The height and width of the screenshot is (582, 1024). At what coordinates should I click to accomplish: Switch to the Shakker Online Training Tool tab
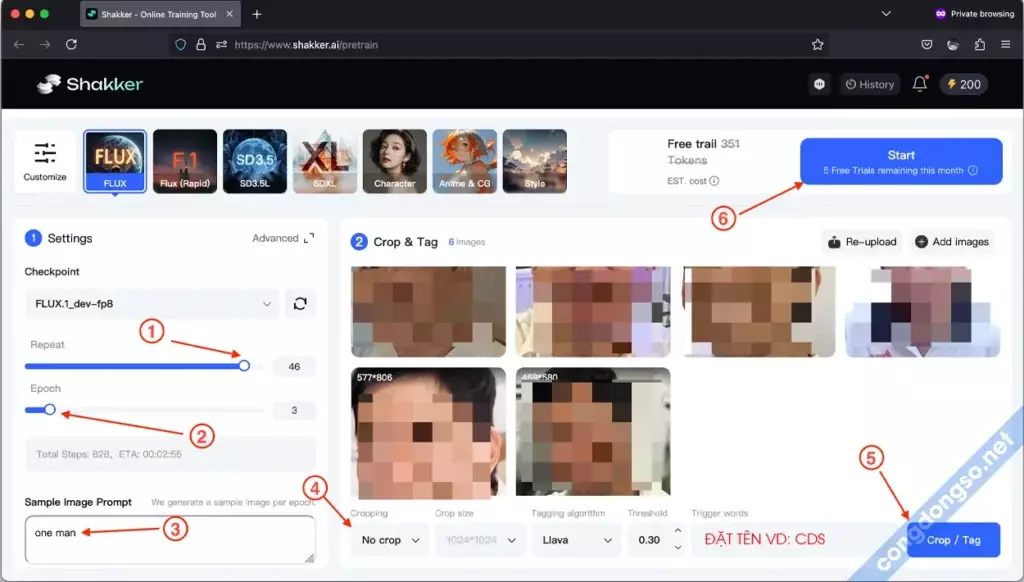point(156,14)
